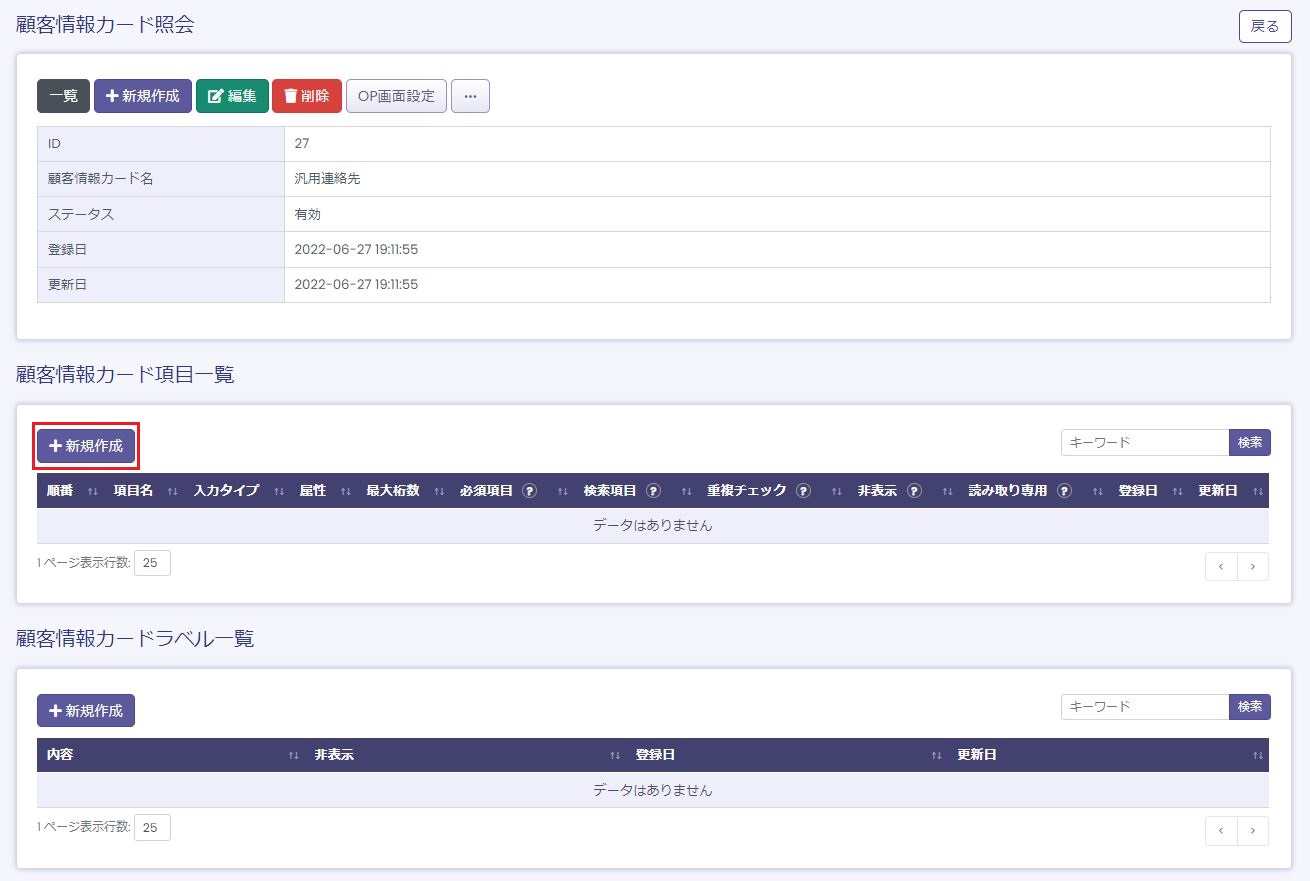The image size is (1310, 881).
Task: Click the green 編集 edit button
Action: point(232,97)
